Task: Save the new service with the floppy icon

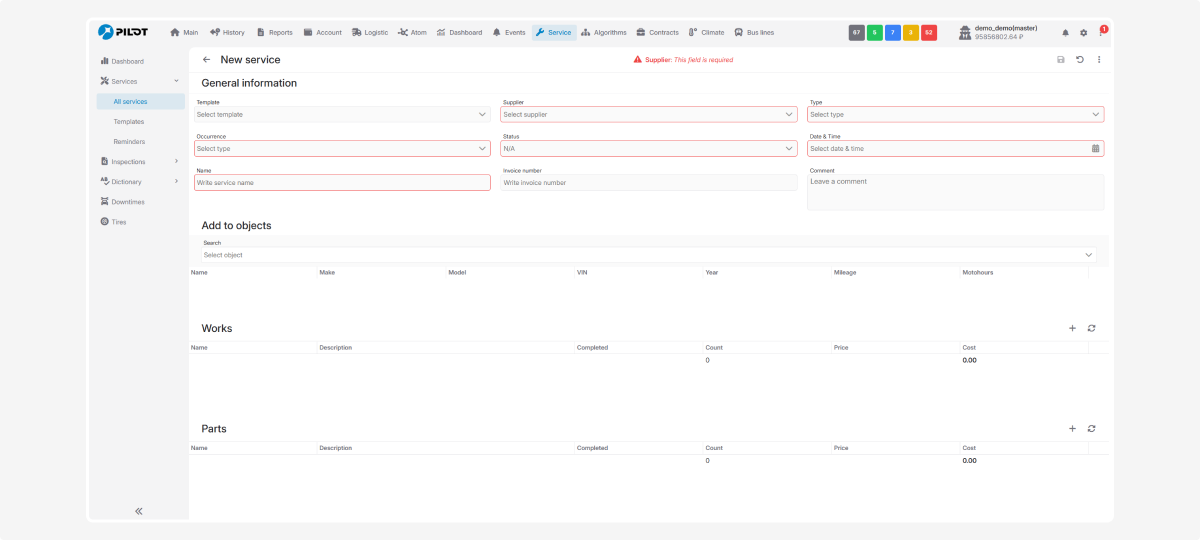Action: click(x=1061, y=60)
